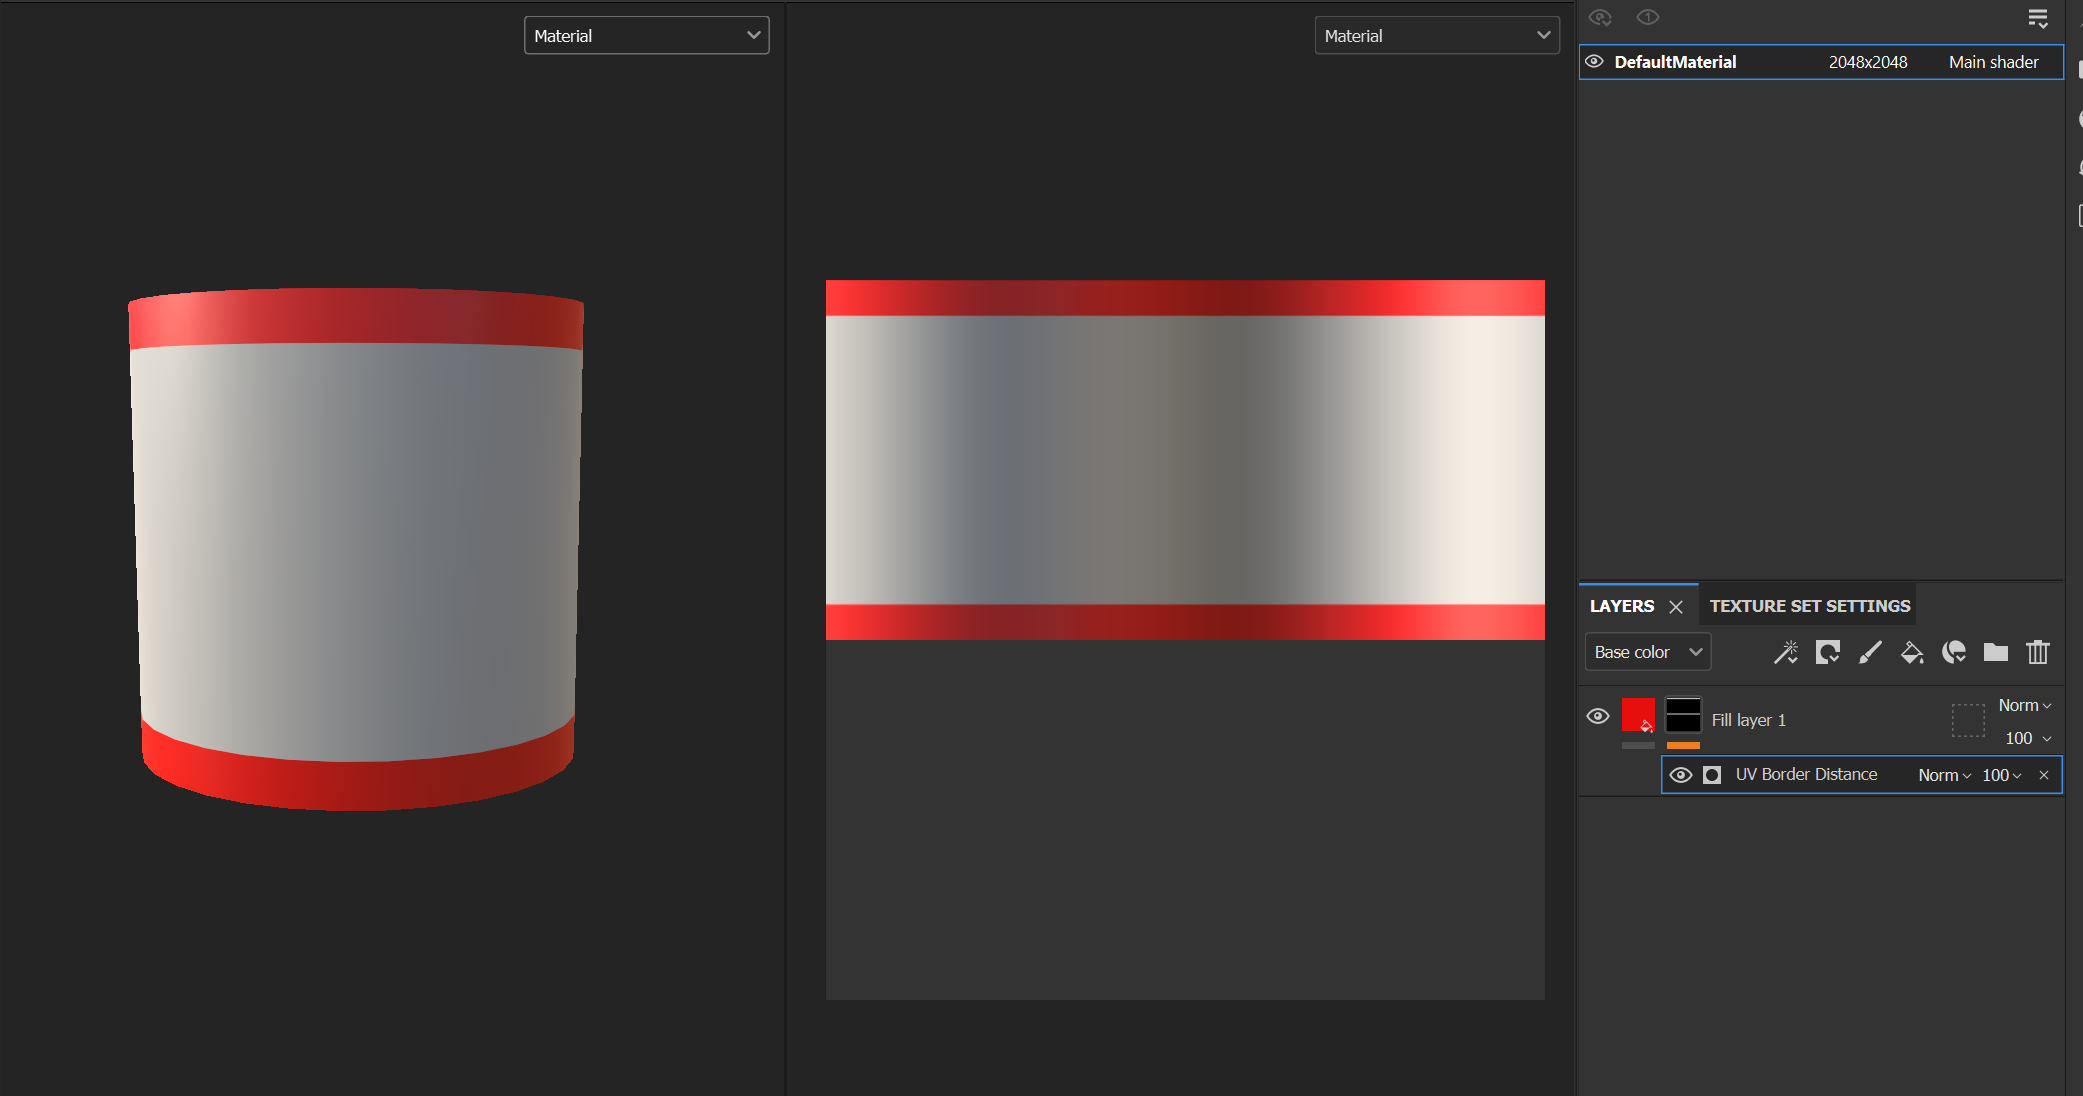Click the add mask icon in Layers toolbar
This screenshot has width=2083, height=1096.
1828,653
